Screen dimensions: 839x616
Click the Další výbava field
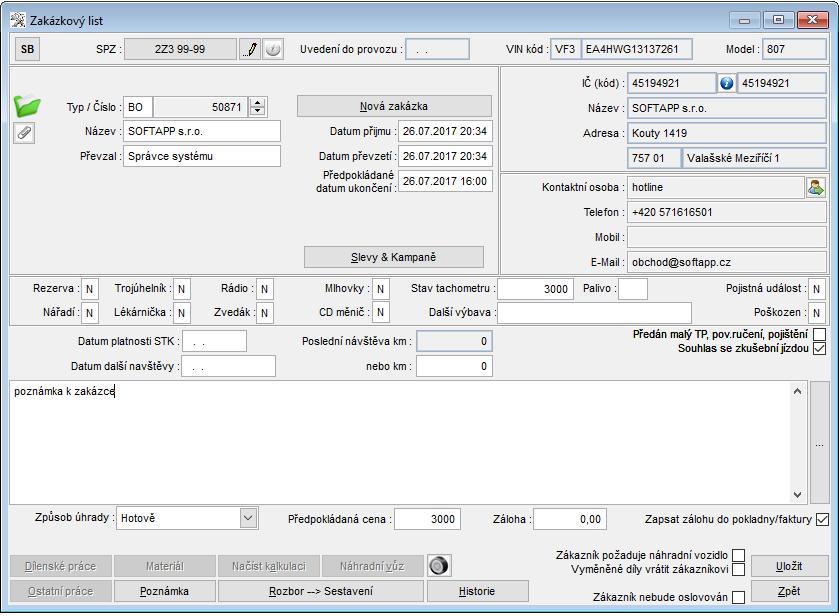[594, 313]
